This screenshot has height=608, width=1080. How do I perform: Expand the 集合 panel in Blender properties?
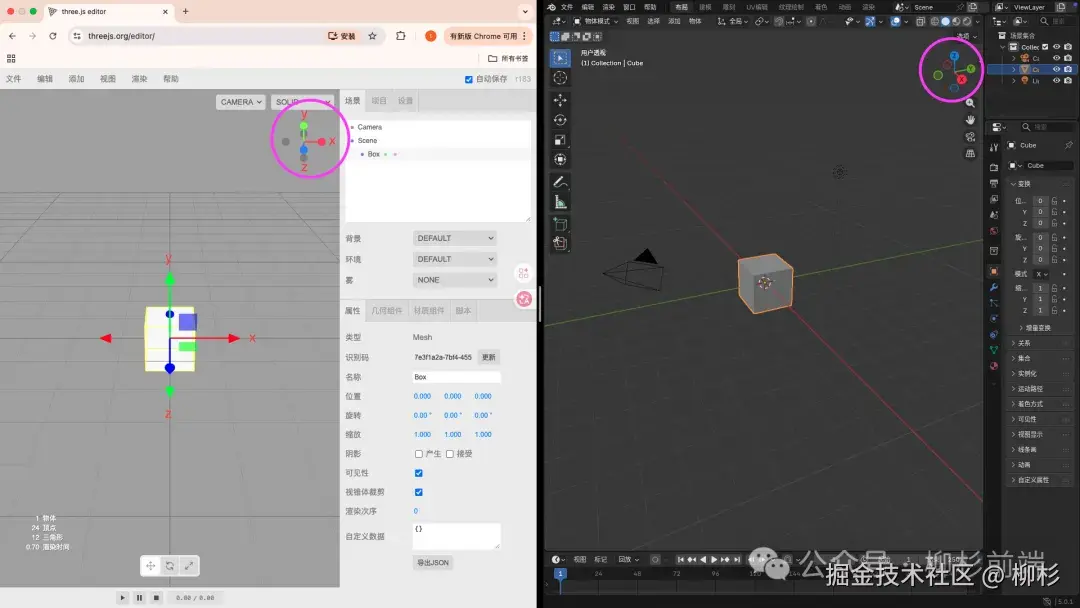(1041, 358)
